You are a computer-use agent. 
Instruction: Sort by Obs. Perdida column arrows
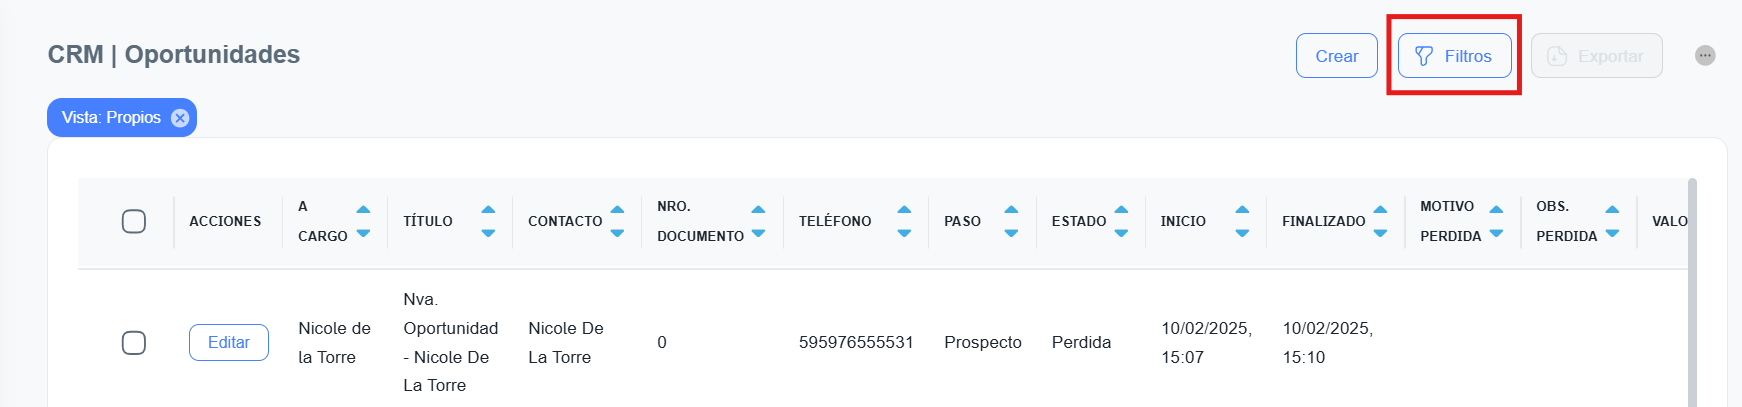coord(1612,221)
